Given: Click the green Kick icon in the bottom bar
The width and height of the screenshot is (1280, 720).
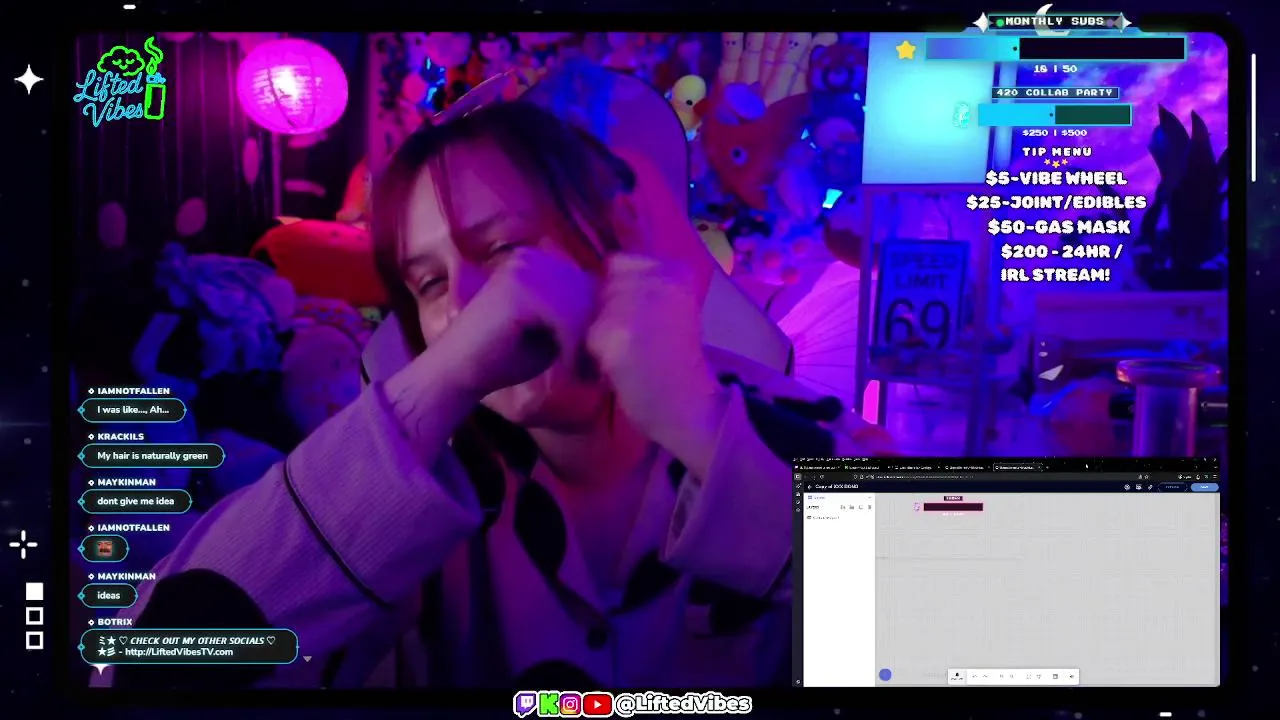Looking at the screenshot, I should [548, 705].
